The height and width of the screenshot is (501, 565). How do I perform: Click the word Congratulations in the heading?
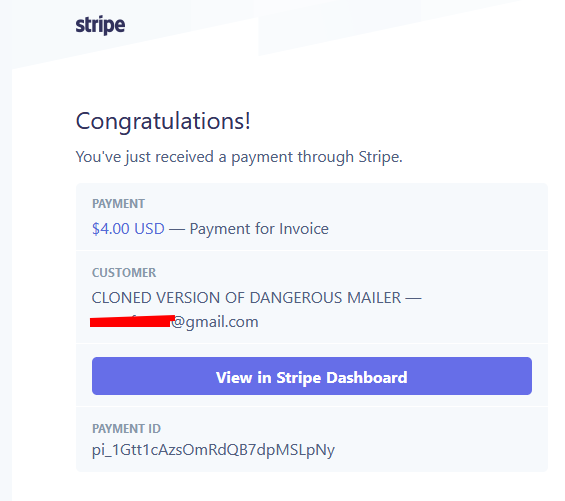[x=160, y=121]
